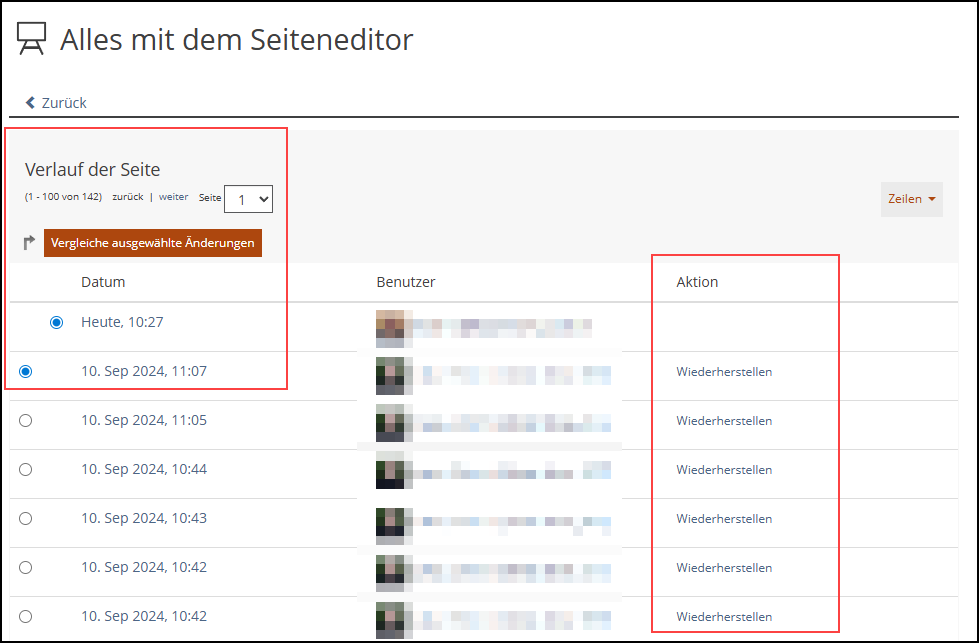Restore the version from 10. Sep 2024, 11:07

click(724, 372)
